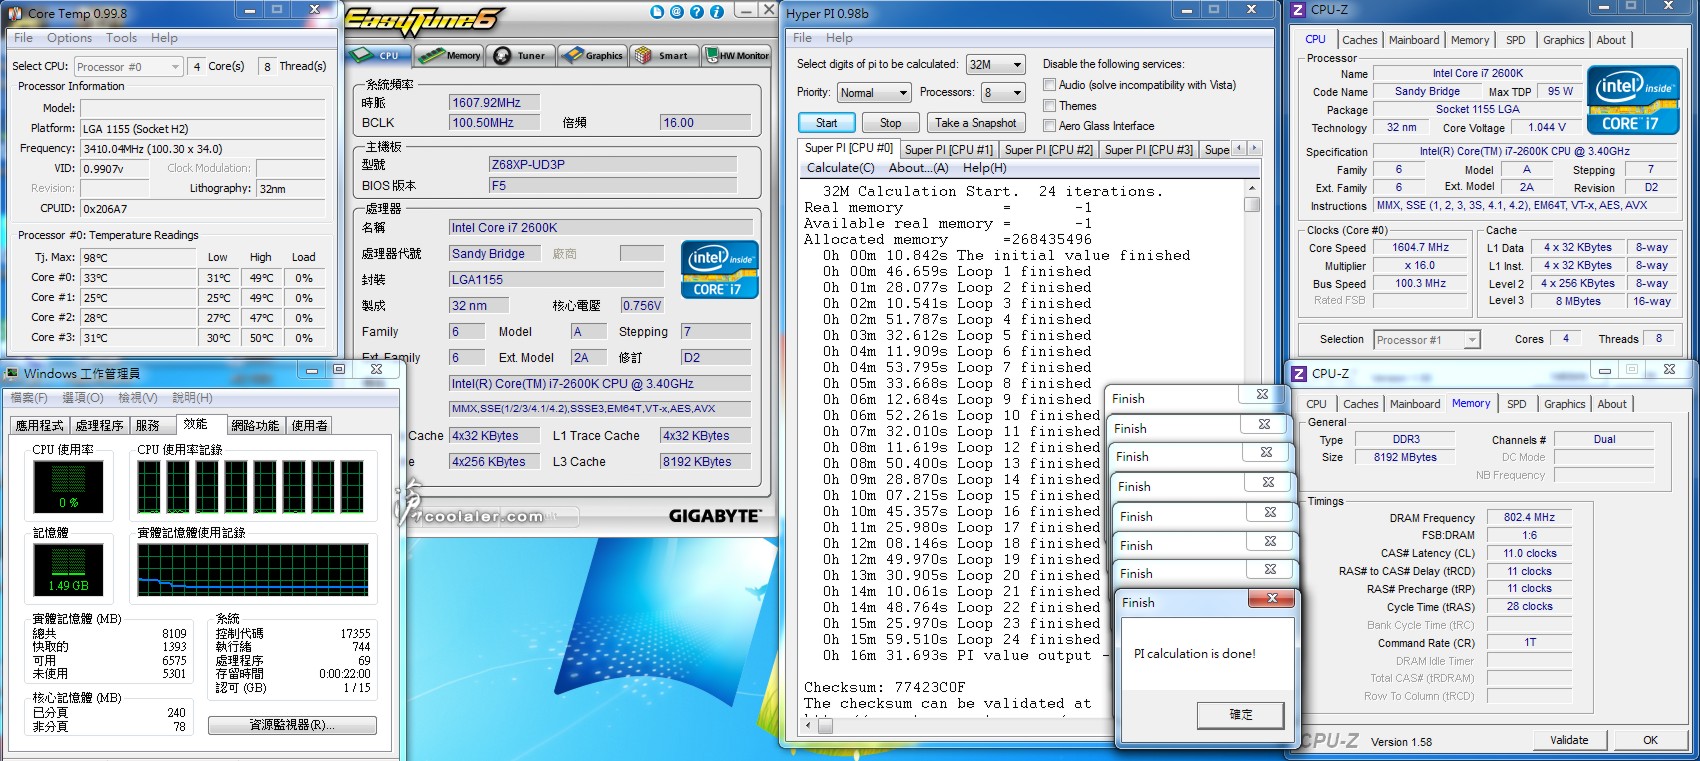Open the Graphics tab in the lower CPU-Z window
Screen dimensions: 1700x761
1564,404
